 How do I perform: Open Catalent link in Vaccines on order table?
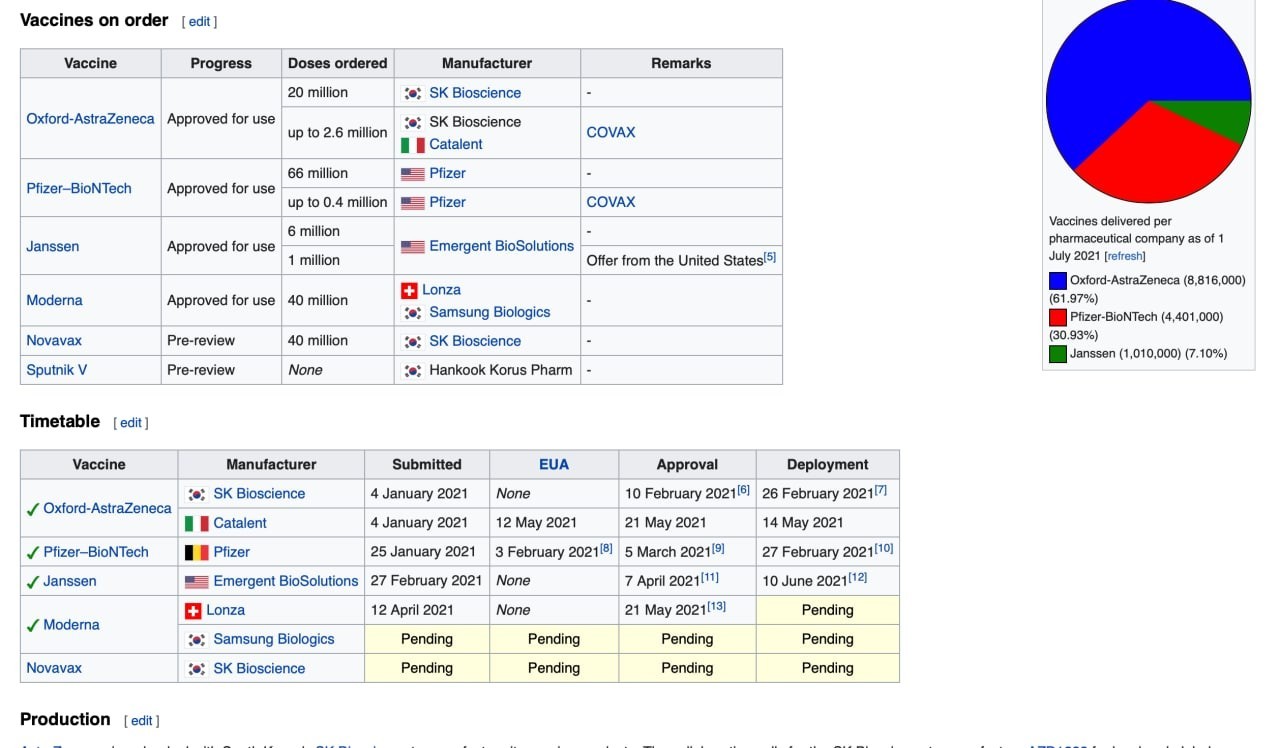click(456, 144)
